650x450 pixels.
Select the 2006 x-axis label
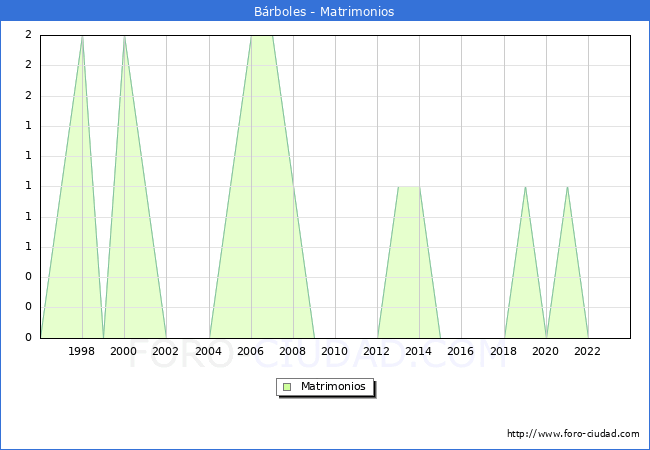tap(250, 351)
